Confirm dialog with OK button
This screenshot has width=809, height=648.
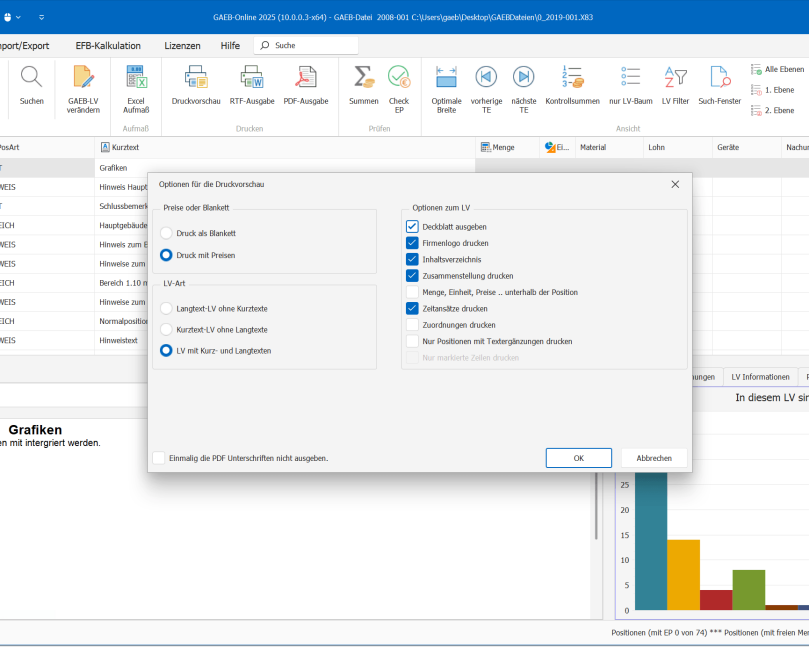578,458
